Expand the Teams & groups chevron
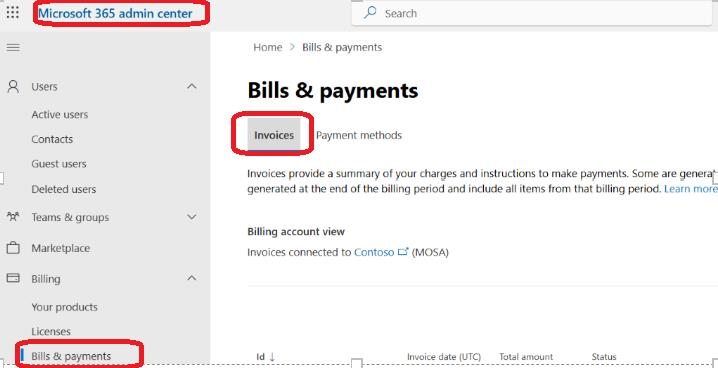Image resolution: width=718 pixels, height=368 pixels. tap(192, 217)
